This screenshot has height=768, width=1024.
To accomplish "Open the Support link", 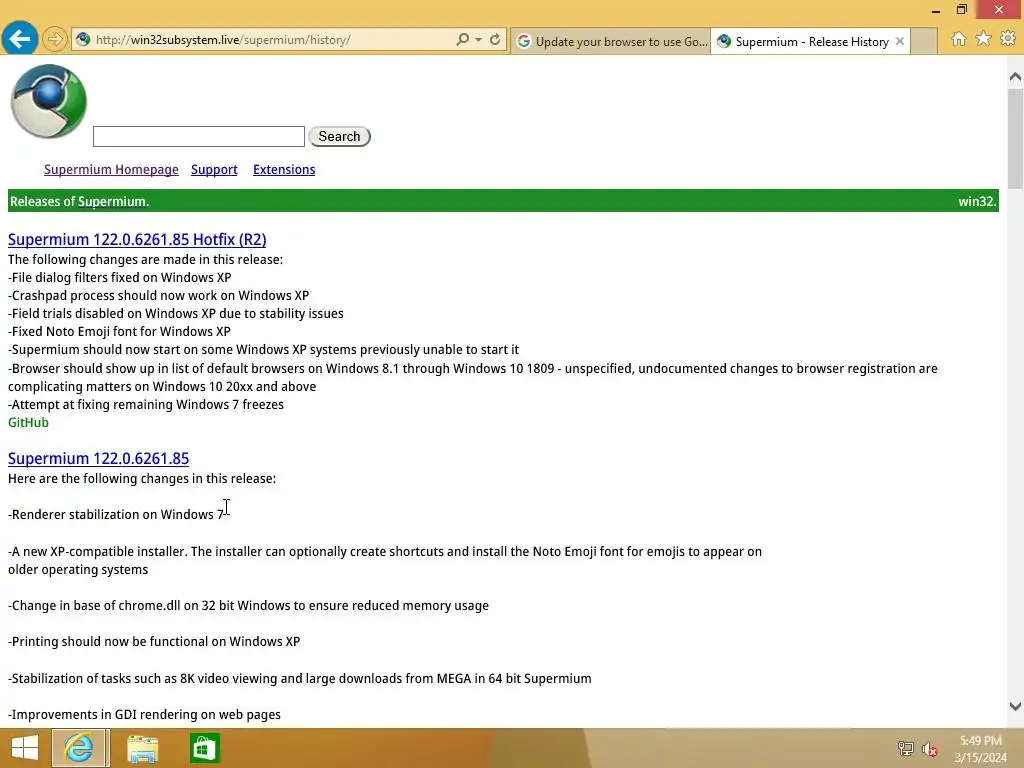I will (x=214, y=170).
